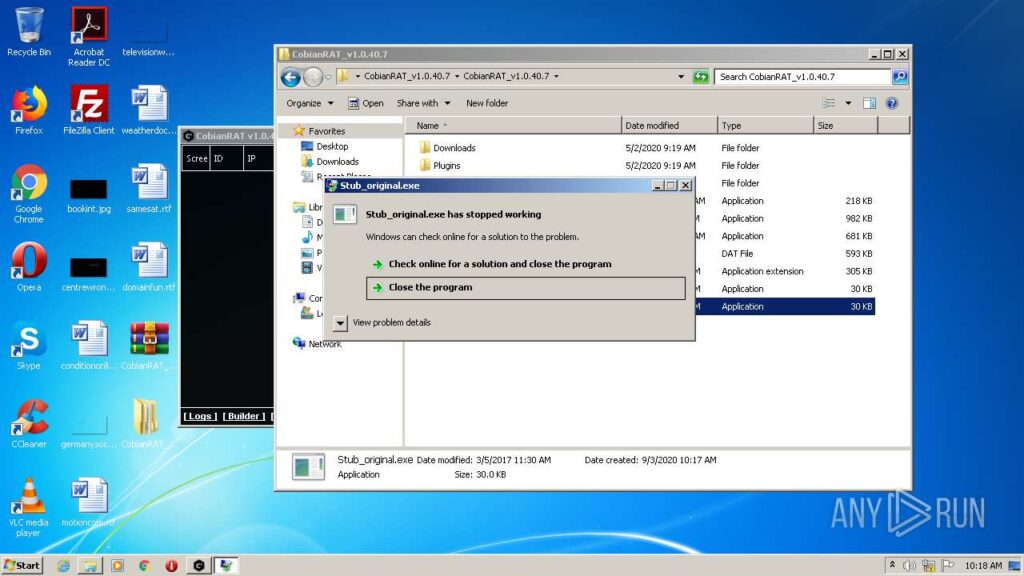Viewport: 1024px width, 576px height.
Task: Show hidden tray icons arrow
Action: [892, 565]
